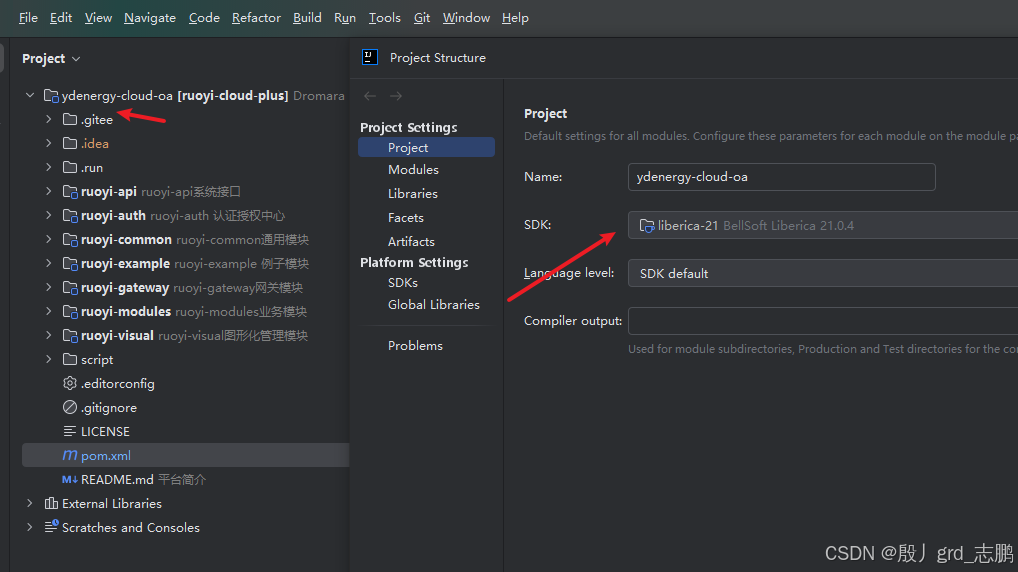Select Project under Project Settings
This screenshot has width=1018, height=572.
coord(427,147)
